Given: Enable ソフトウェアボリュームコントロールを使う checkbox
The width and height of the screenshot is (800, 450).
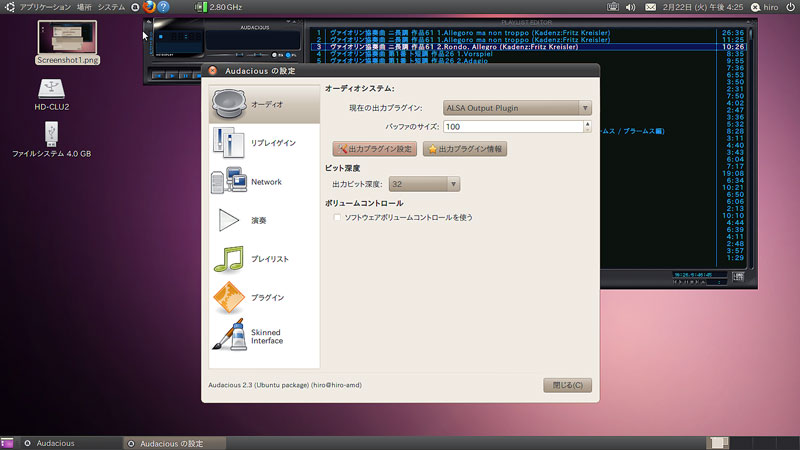Looking at the screenshot, I should tap(337, 217).
